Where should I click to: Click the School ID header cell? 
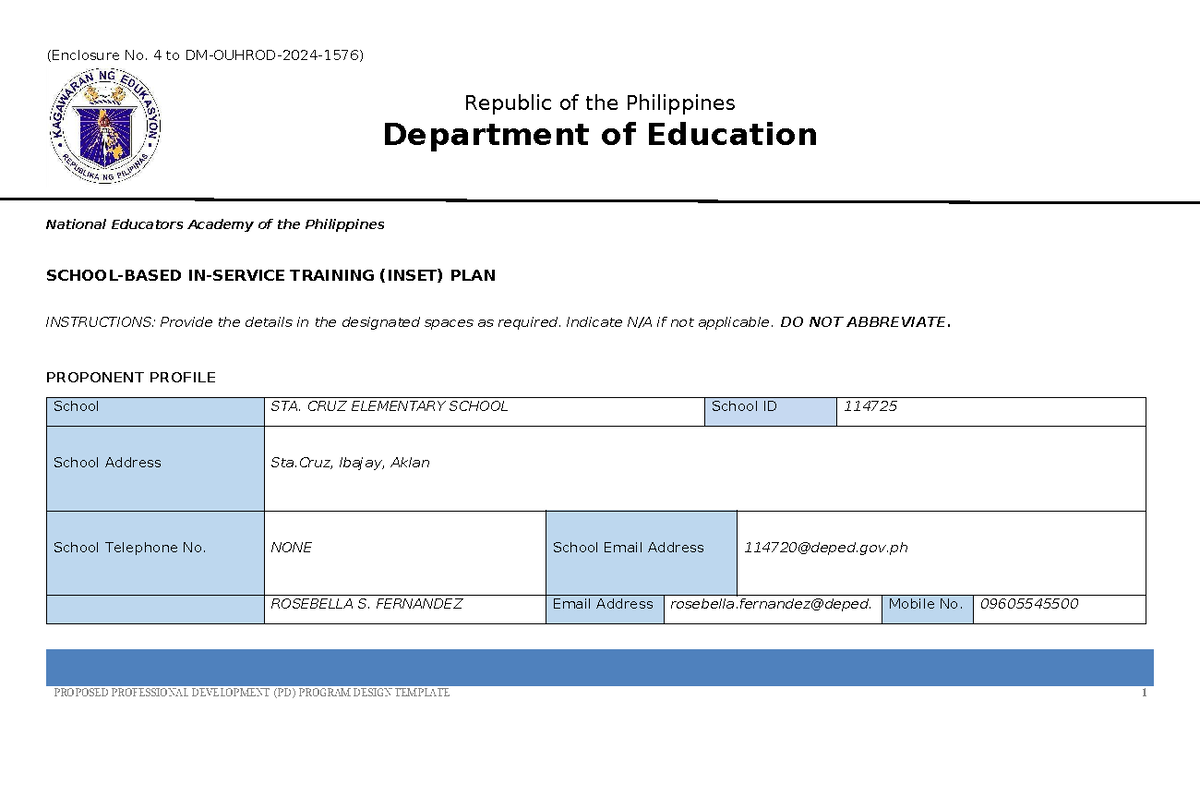click(x=745, y=407)
